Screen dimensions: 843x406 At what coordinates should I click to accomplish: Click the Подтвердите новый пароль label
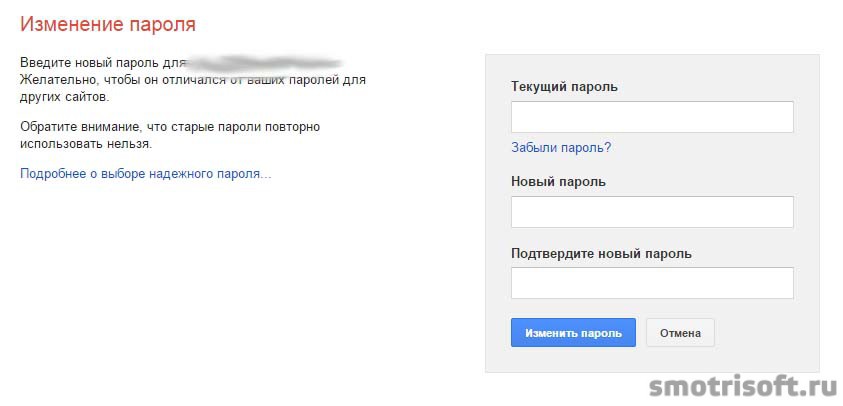click(x=601, y=253)
